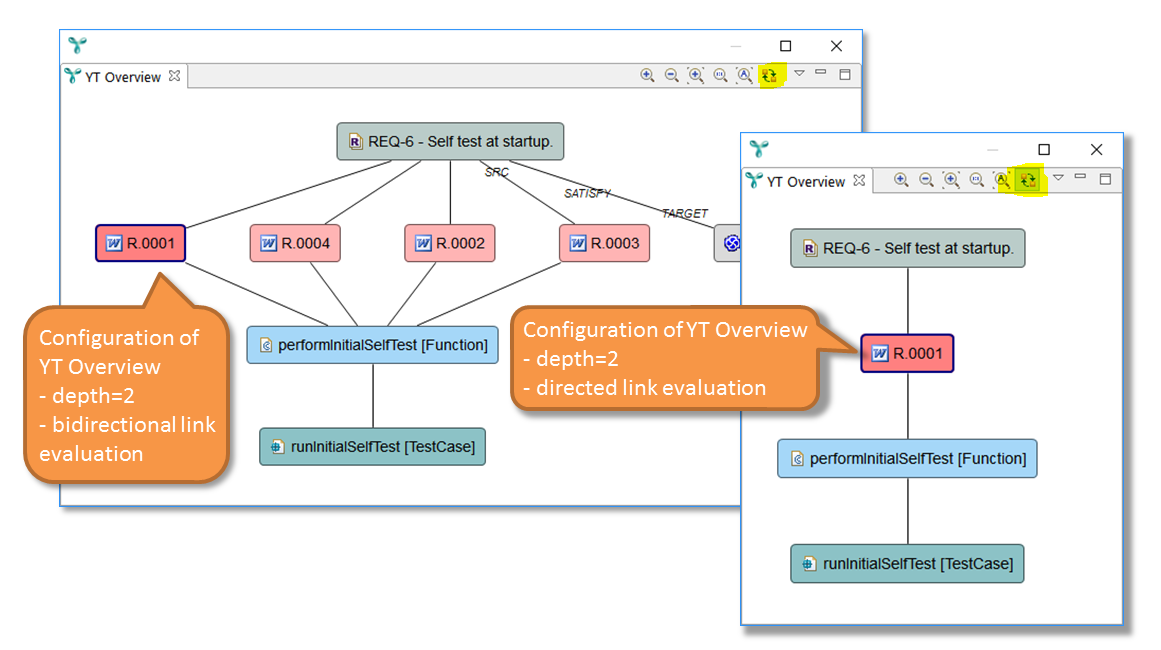Reset zoom to 1:1 in the larger window
The height and width of the screenshot is (650, 1161).
[720, 75]
